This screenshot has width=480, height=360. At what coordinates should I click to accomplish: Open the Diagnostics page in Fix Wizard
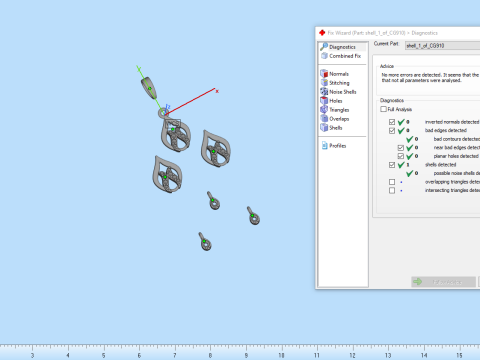tap(342, 47)
